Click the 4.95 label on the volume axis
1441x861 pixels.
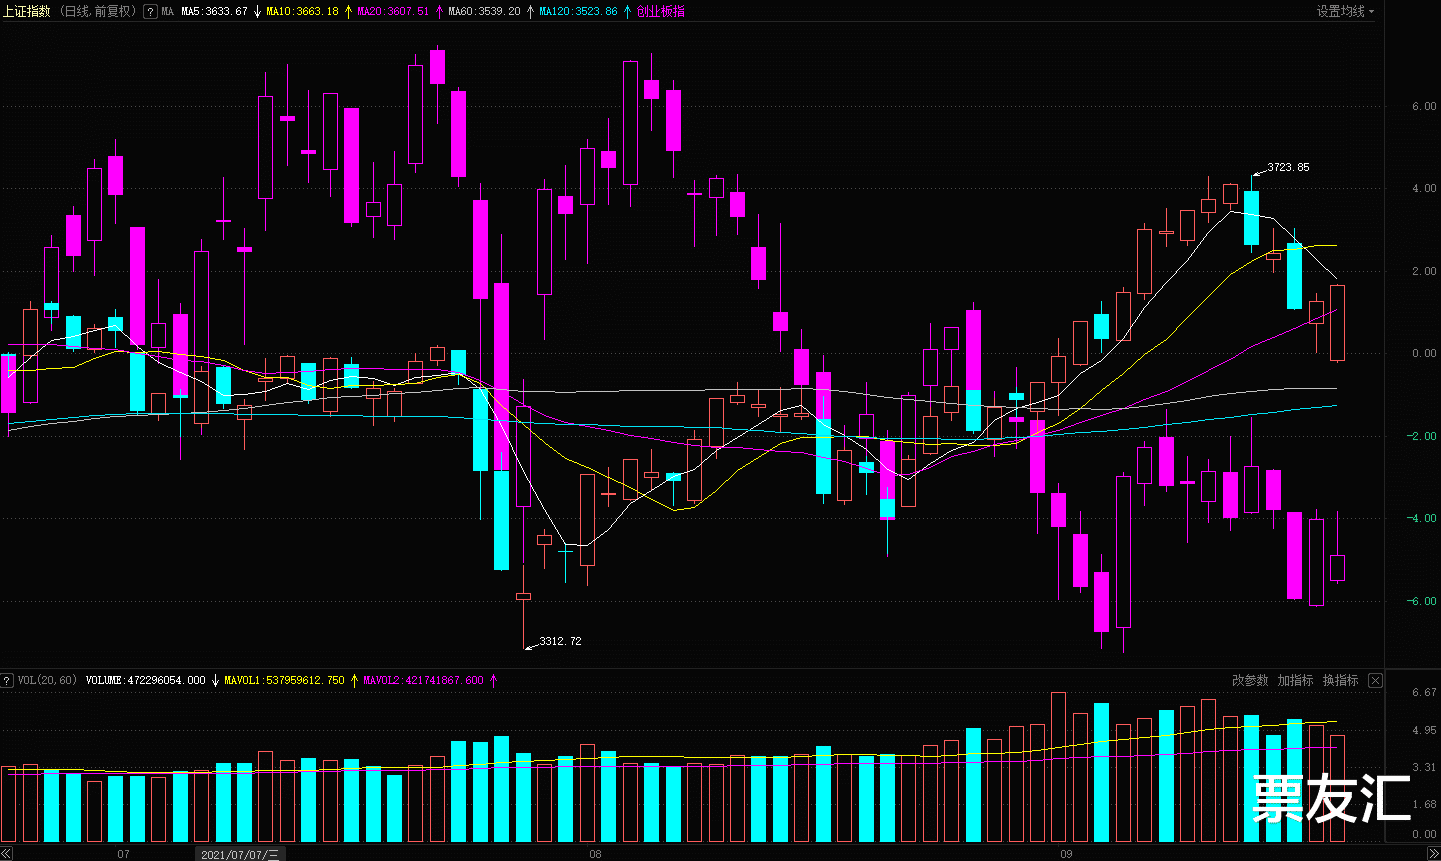tap(1424, 731)
